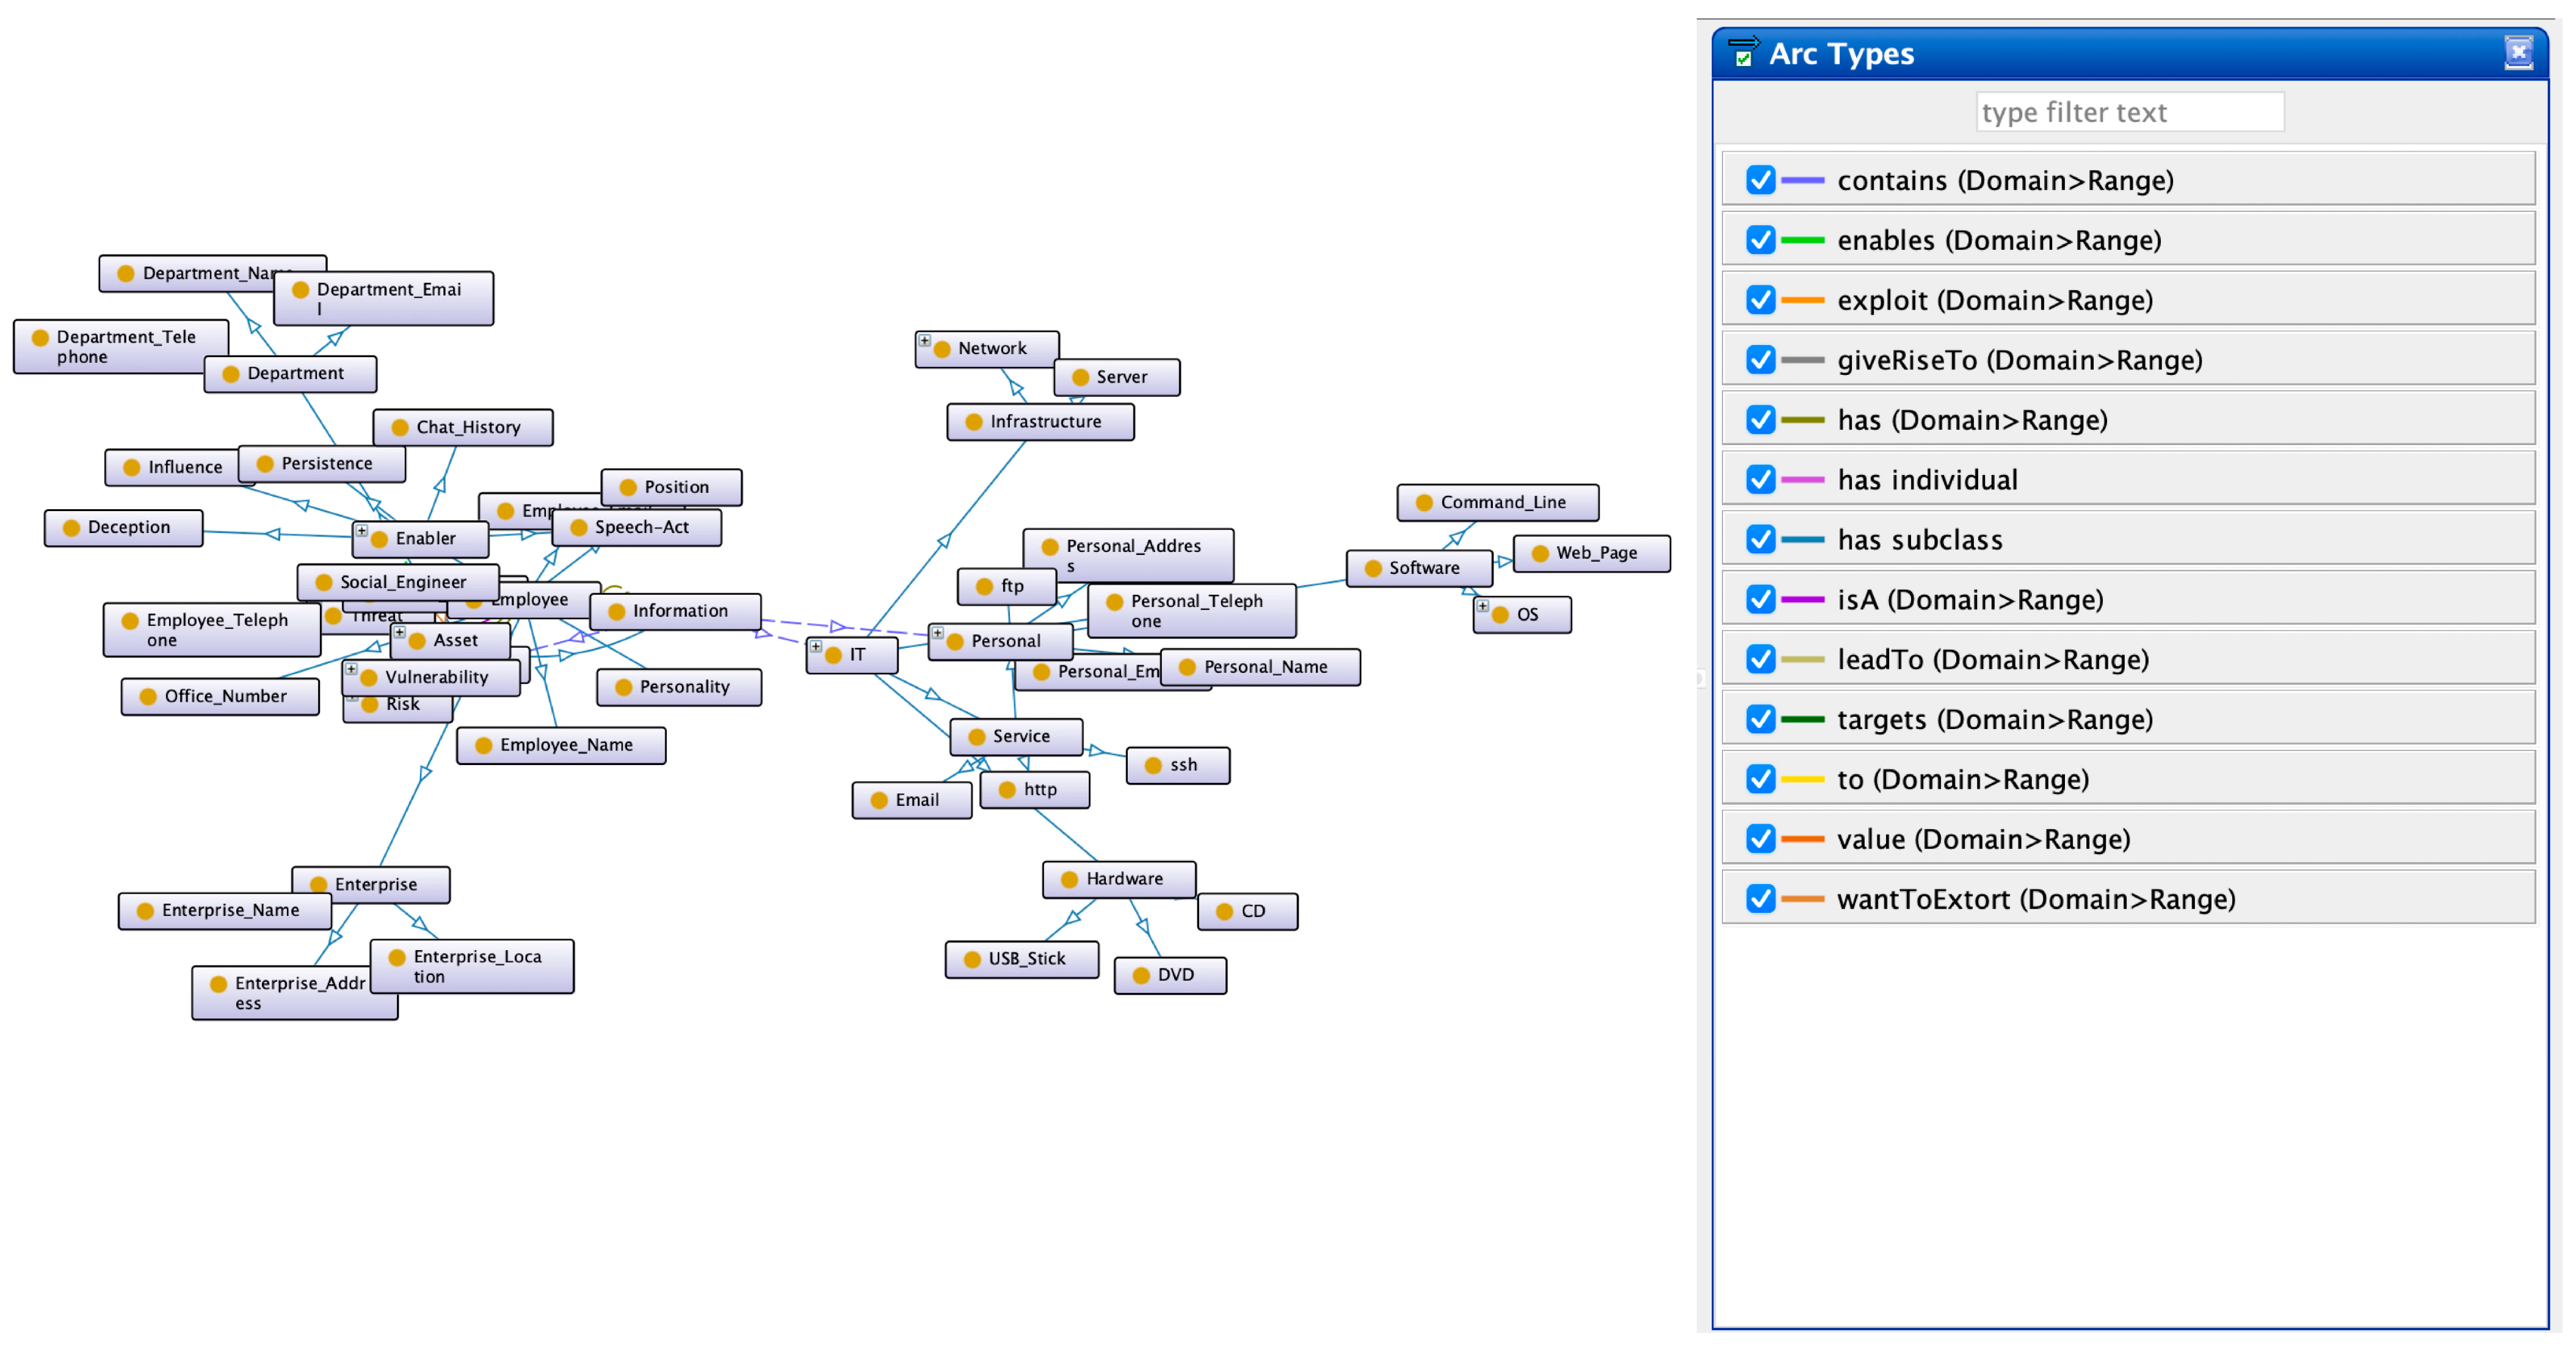Click the Infrastructure node icon
The height and width of the screenshot is (1350, 2576).
tap(974, 422)
